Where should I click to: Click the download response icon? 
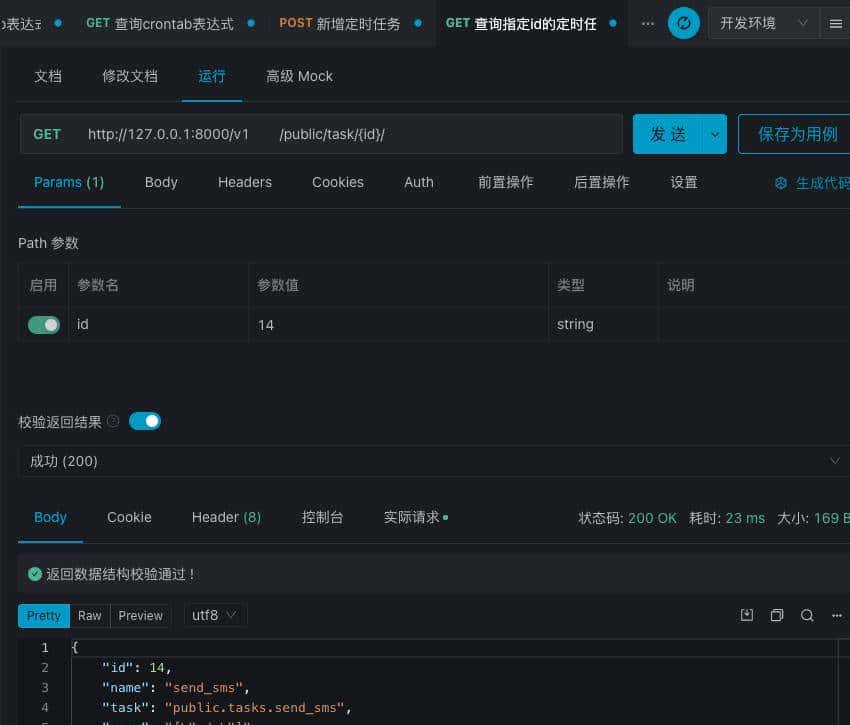747,615
